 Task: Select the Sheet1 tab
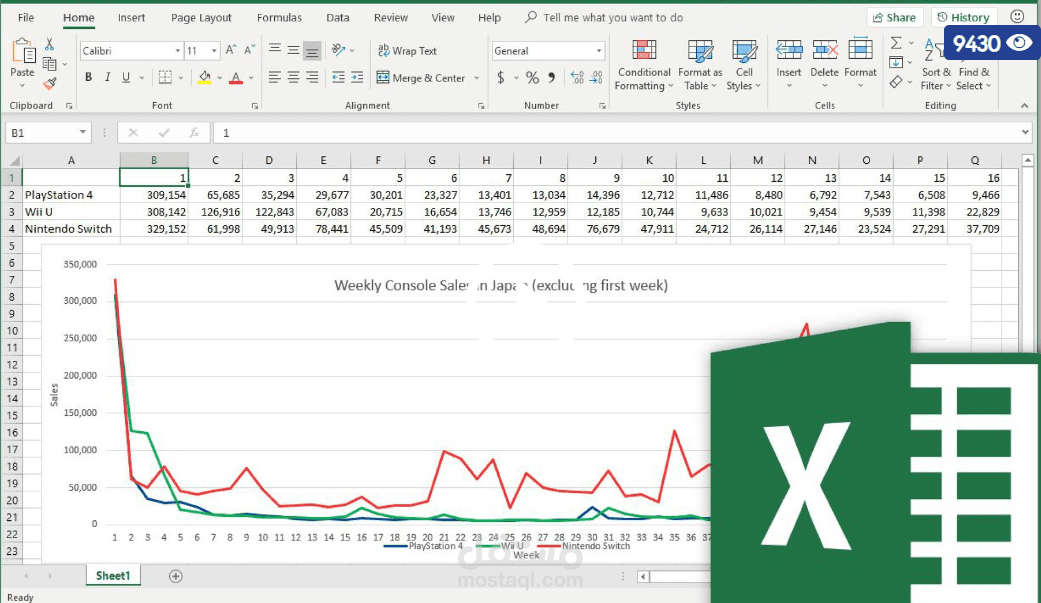(113, 576)
